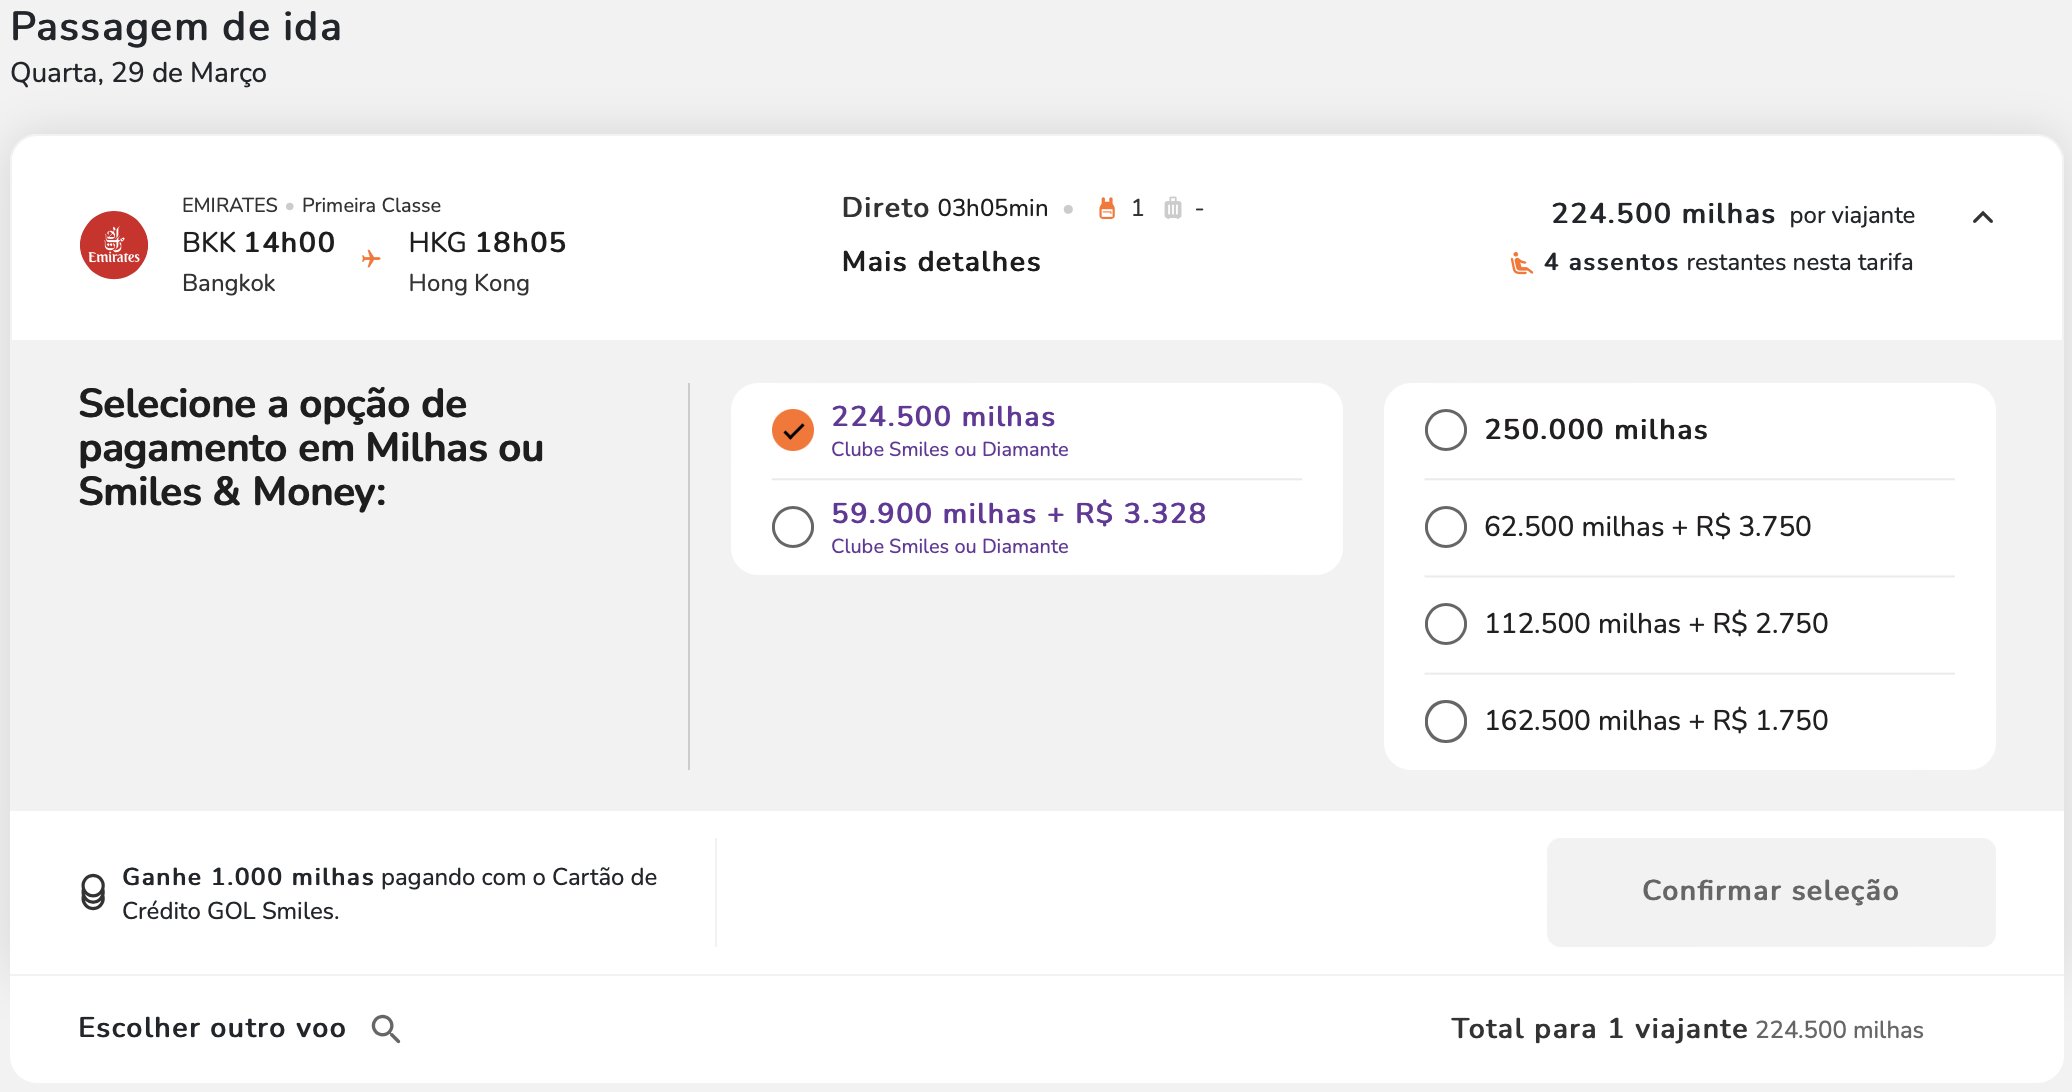
Task: Click Ganhe 1.000 milhas promo text
Action: tap(389, 894)
